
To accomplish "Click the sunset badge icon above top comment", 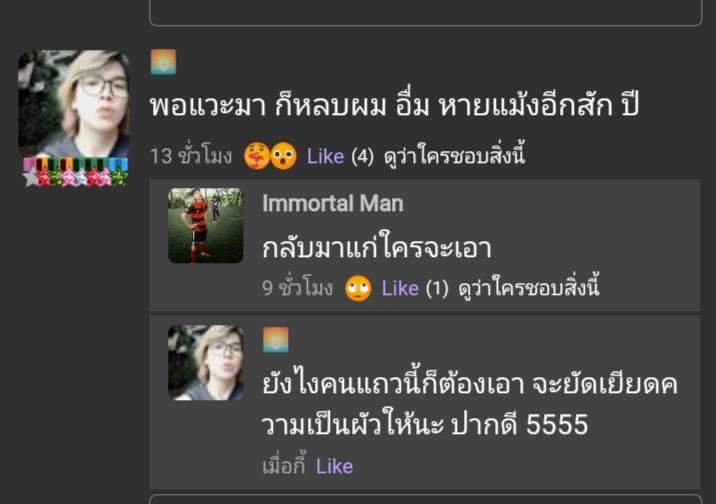I will tap(163, 62).
